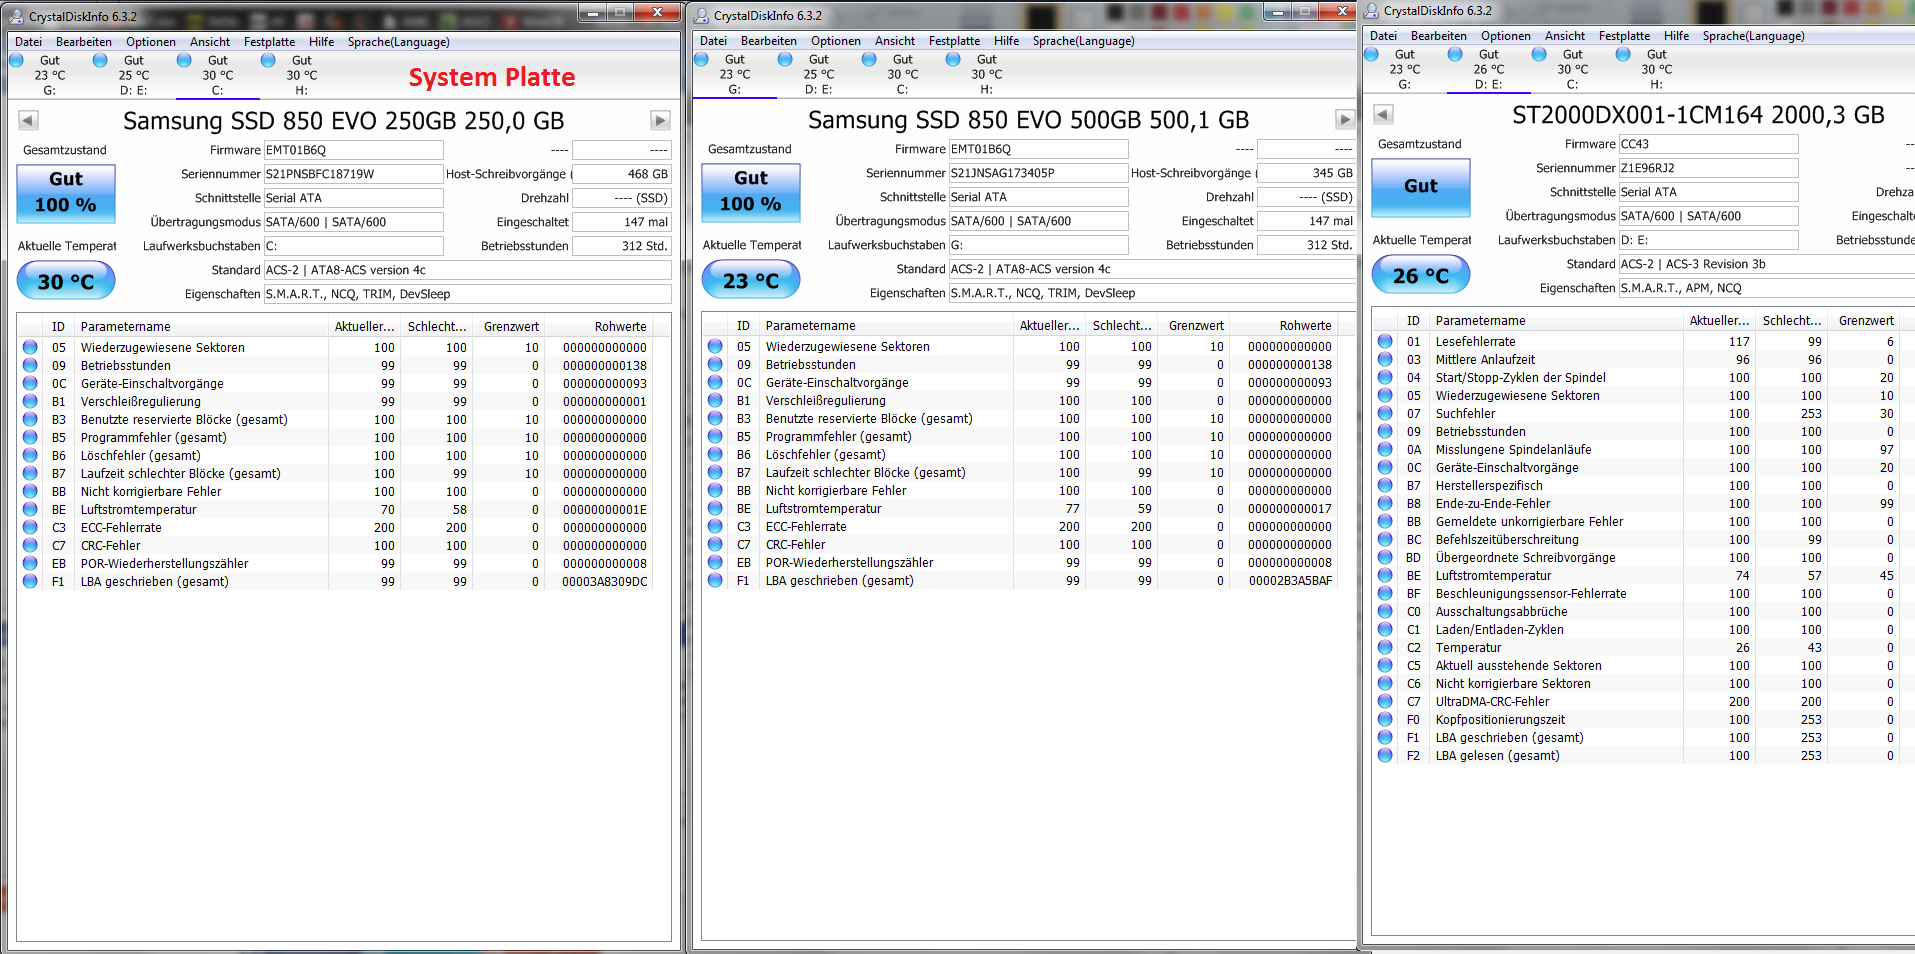Select drive D: E: tab in middle window
The width and height of the screenshot is (1915, 954).
point(819,74)
